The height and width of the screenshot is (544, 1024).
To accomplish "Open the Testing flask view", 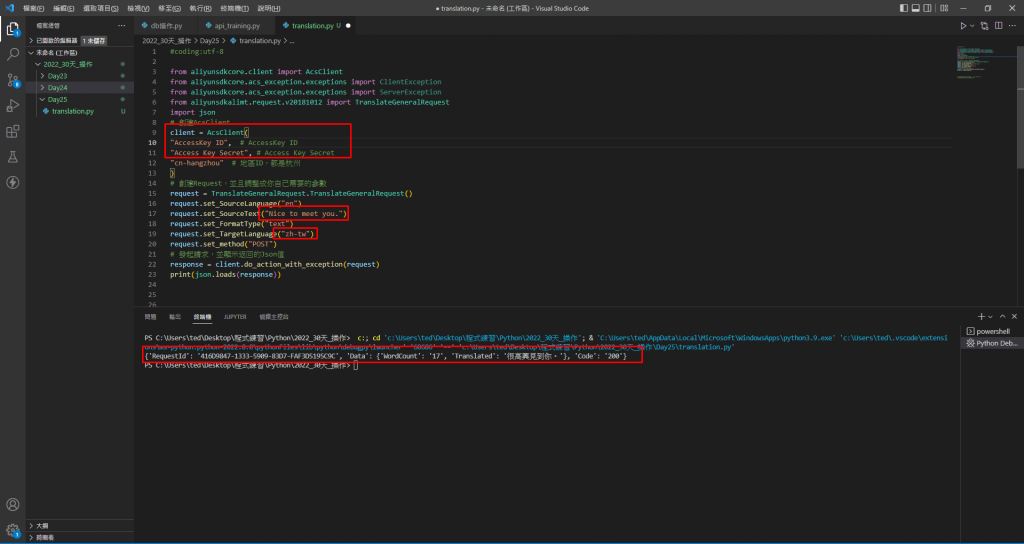I will [x=12, y=157].
